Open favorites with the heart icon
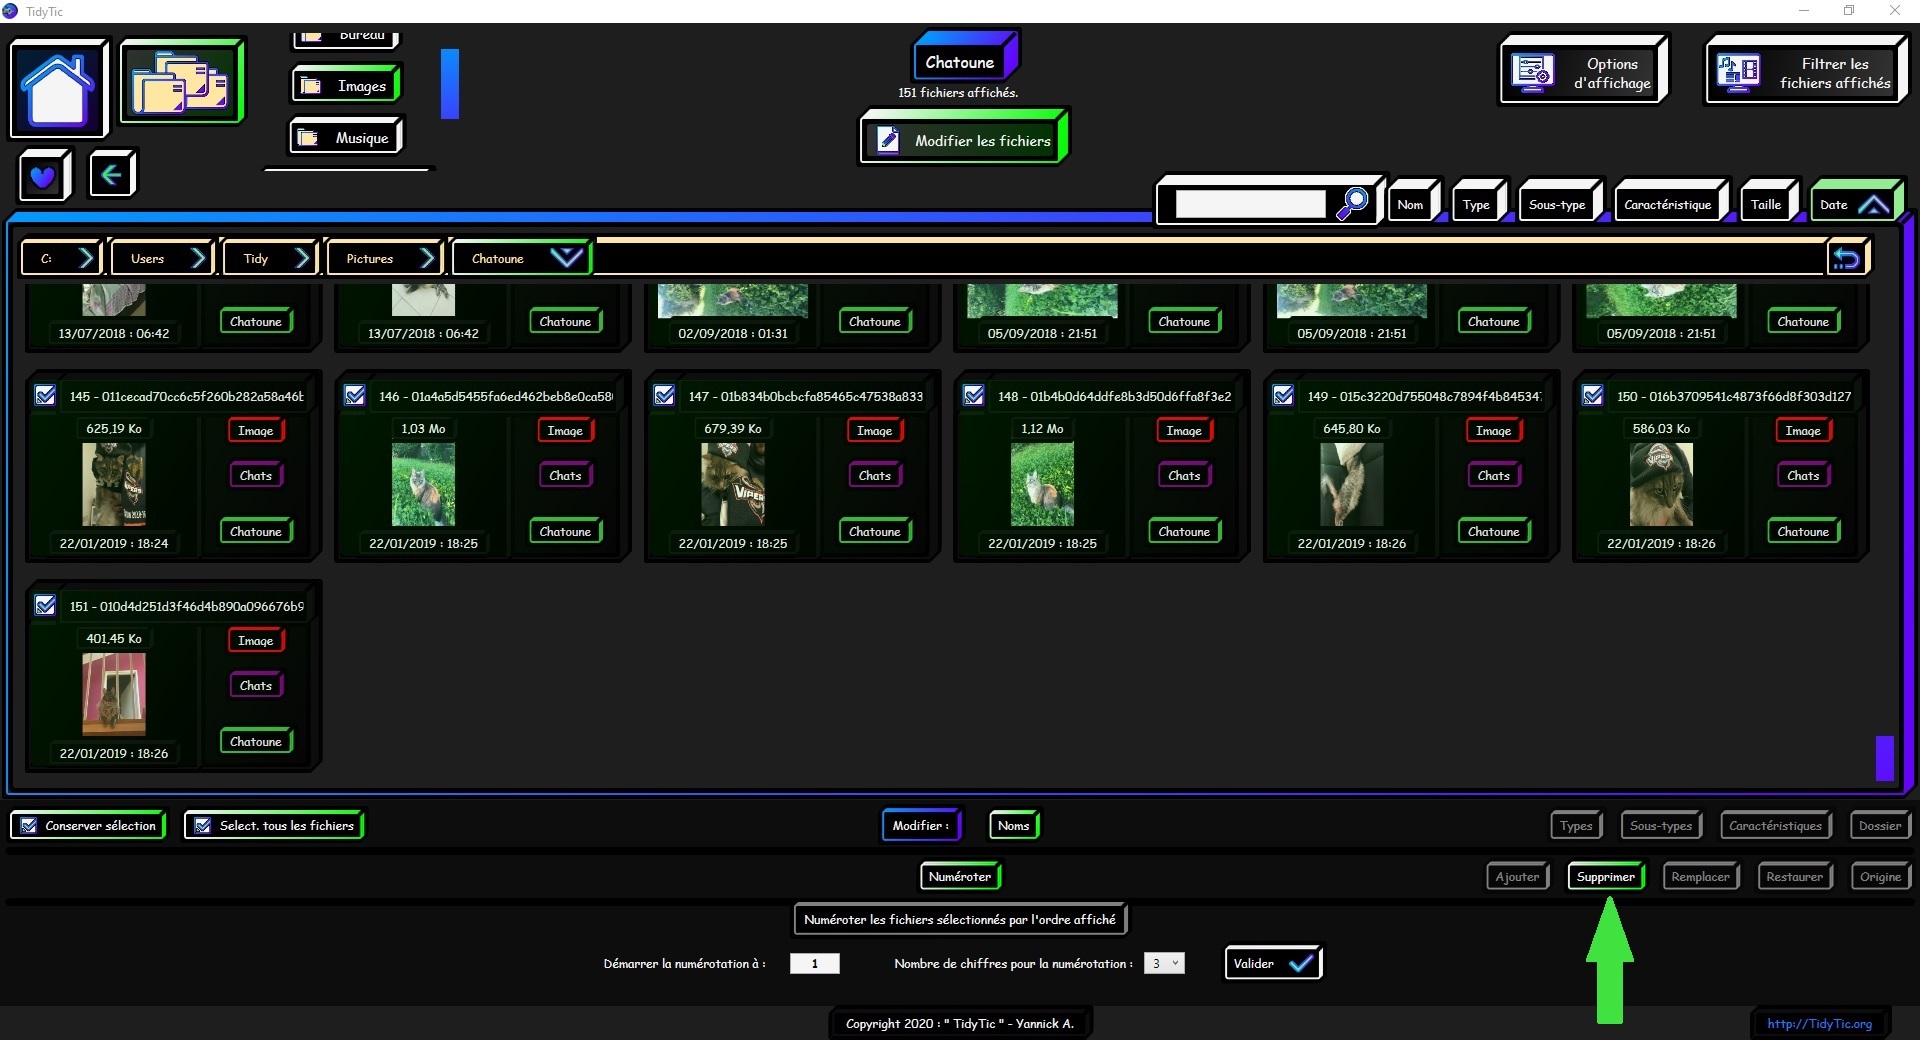1920x1040 pixels. point(43,176)
